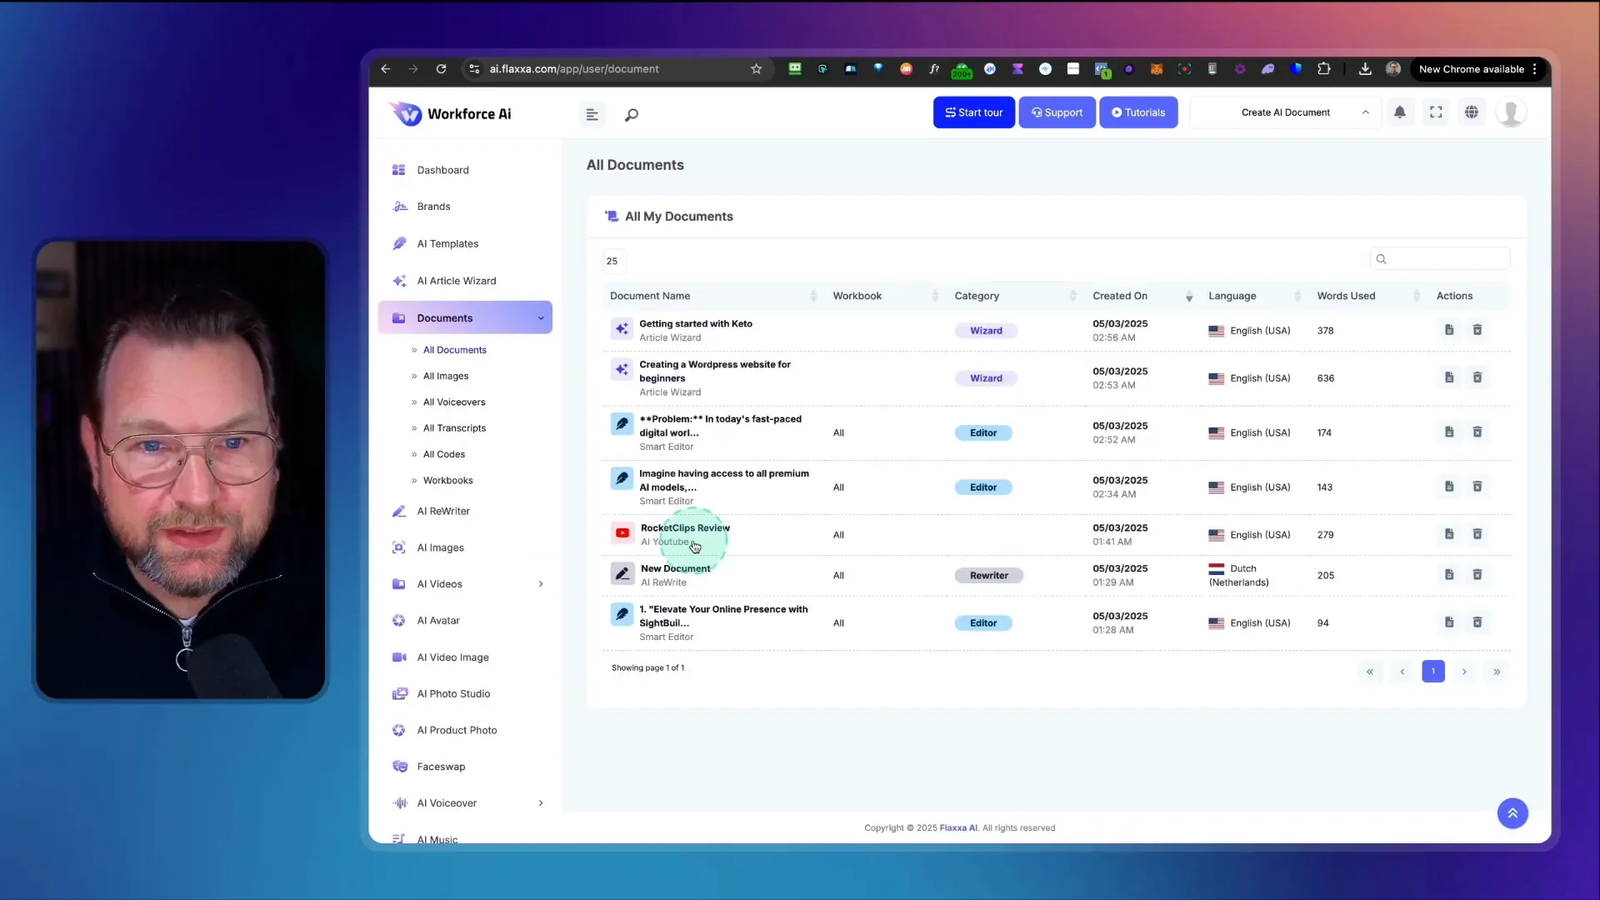Click the Workforce Ai logo
This screenshot has height=900, width=1600.
[450, 114]
